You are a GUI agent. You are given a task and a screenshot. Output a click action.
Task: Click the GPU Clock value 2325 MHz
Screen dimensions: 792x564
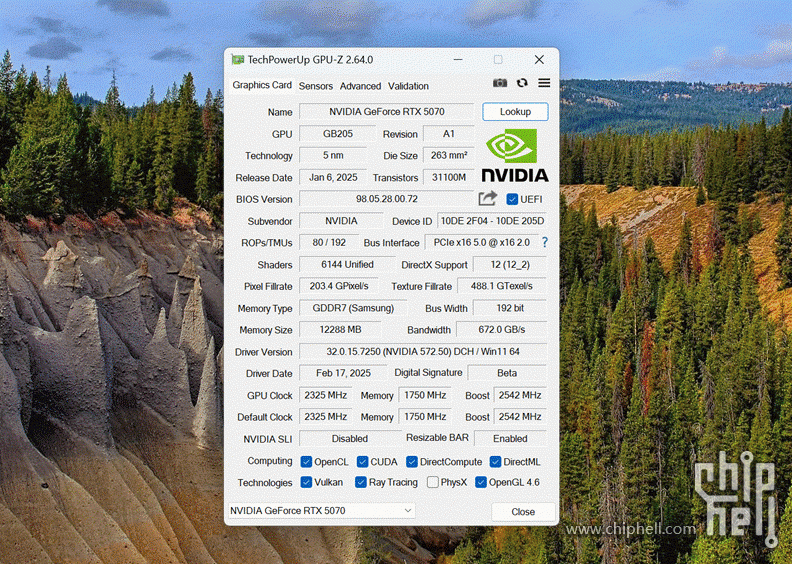coord(325,395)
